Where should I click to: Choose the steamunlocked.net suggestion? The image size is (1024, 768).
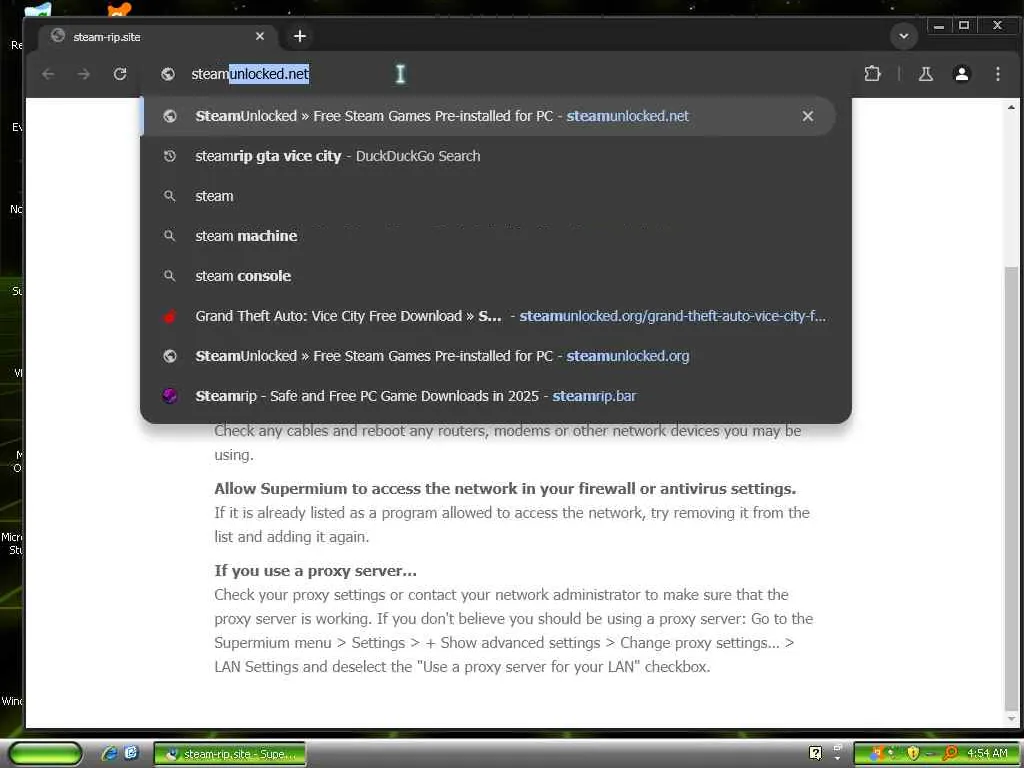pos(487,116)
